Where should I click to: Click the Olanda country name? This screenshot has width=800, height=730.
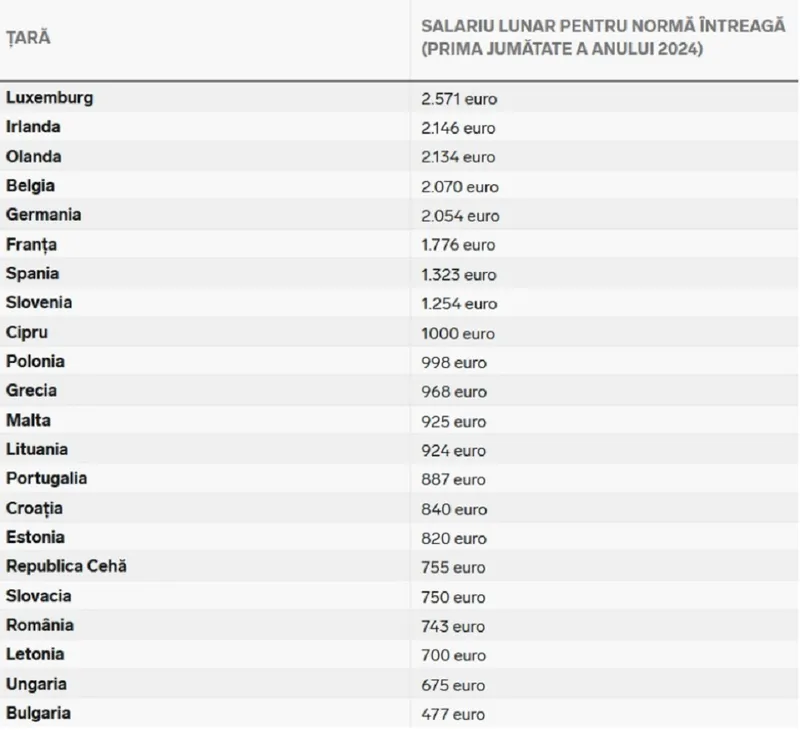point(34,156)
